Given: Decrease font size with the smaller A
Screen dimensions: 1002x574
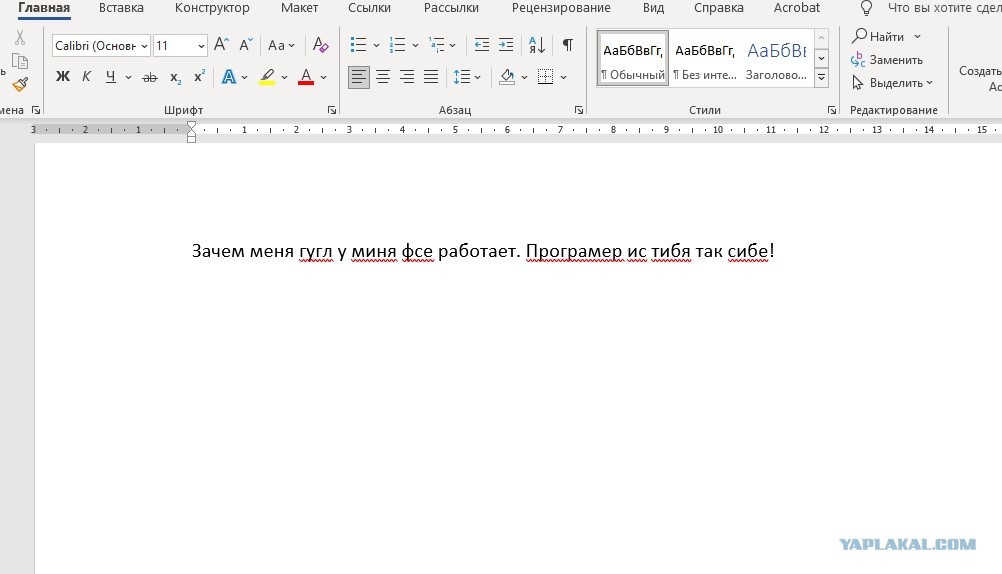Looking at the screenshot, I should click(245, 45).
